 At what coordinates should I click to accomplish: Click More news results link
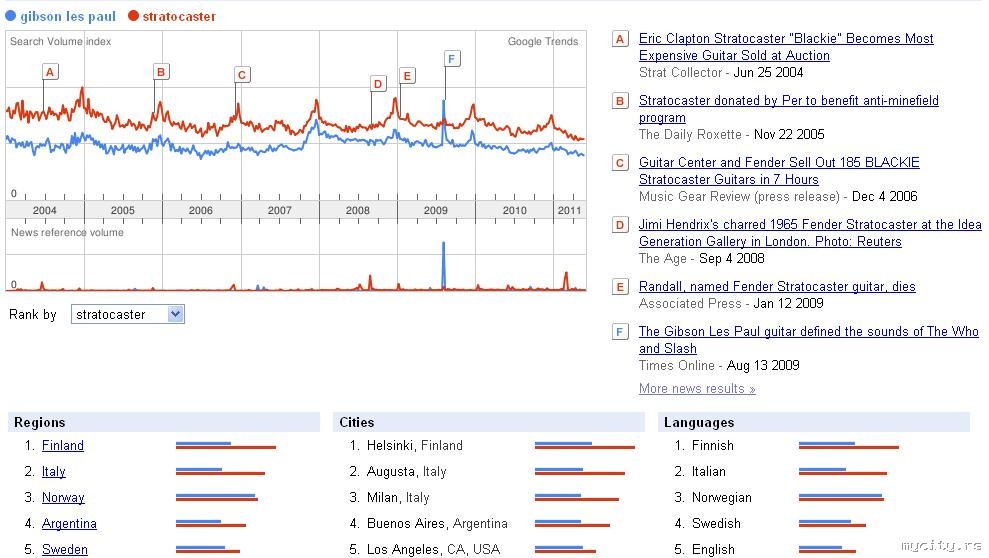697,388
